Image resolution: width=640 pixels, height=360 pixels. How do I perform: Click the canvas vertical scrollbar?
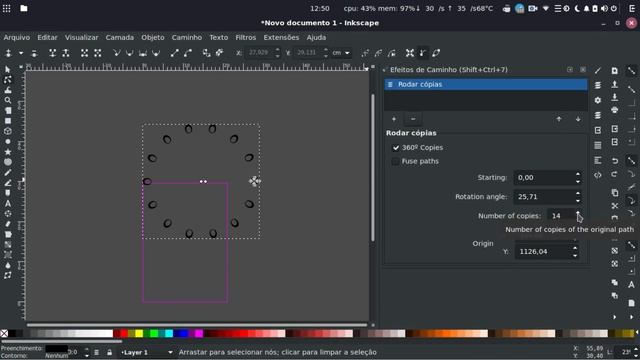pyautogui.click(x=373, y=167)
